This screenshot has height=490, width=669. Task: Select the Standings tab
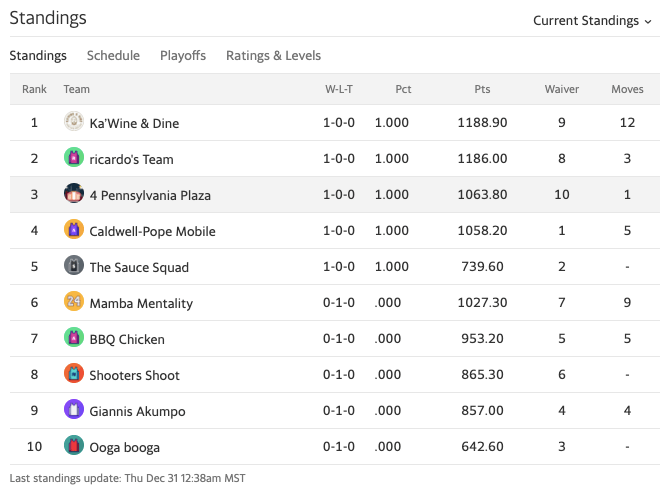click(x=38, y=56)
